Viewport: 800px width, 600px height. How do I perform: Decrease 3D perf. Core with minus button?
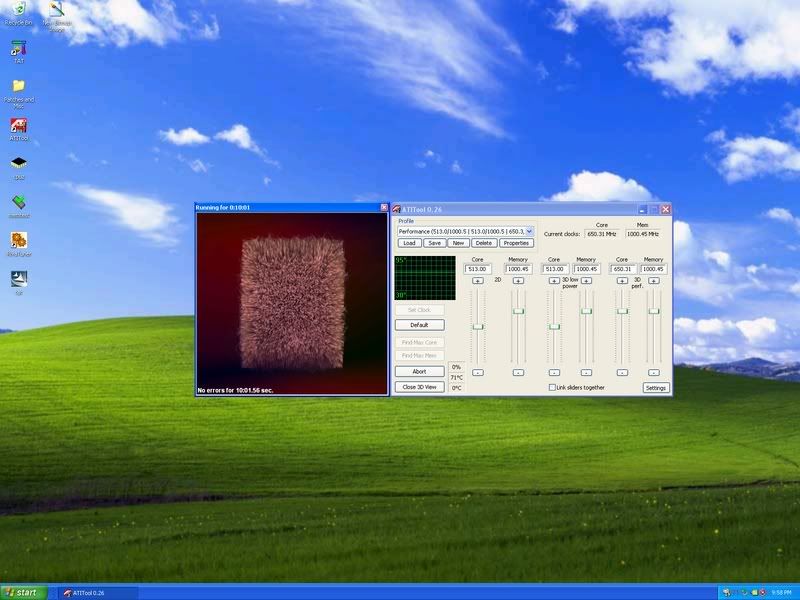coord(622,372)
